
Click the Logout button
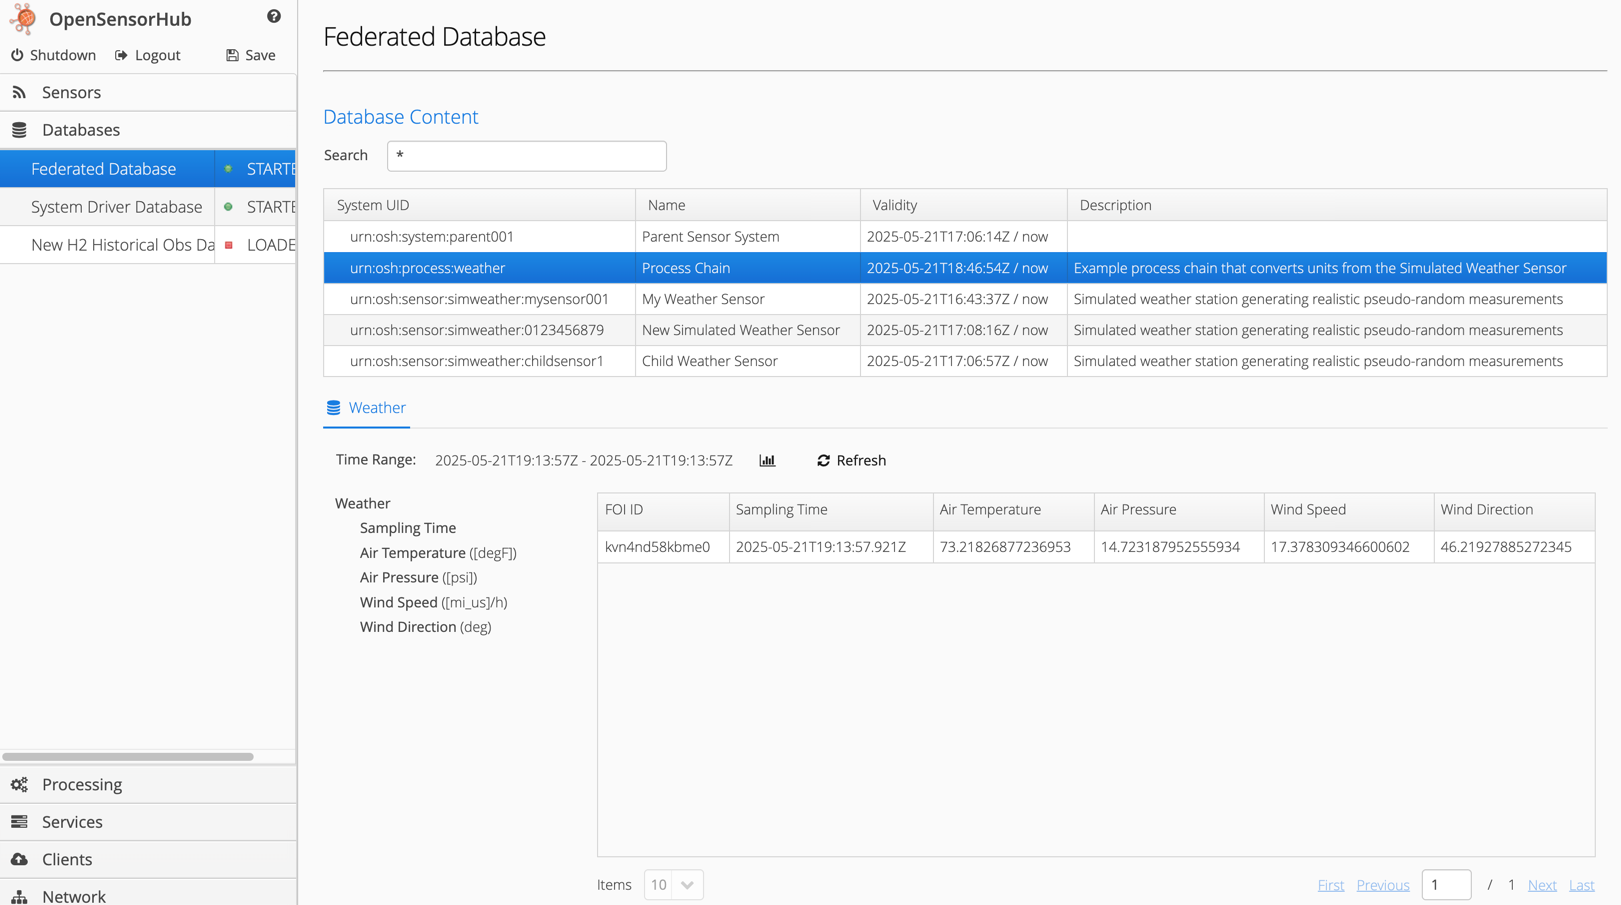(x=148, y=55)
